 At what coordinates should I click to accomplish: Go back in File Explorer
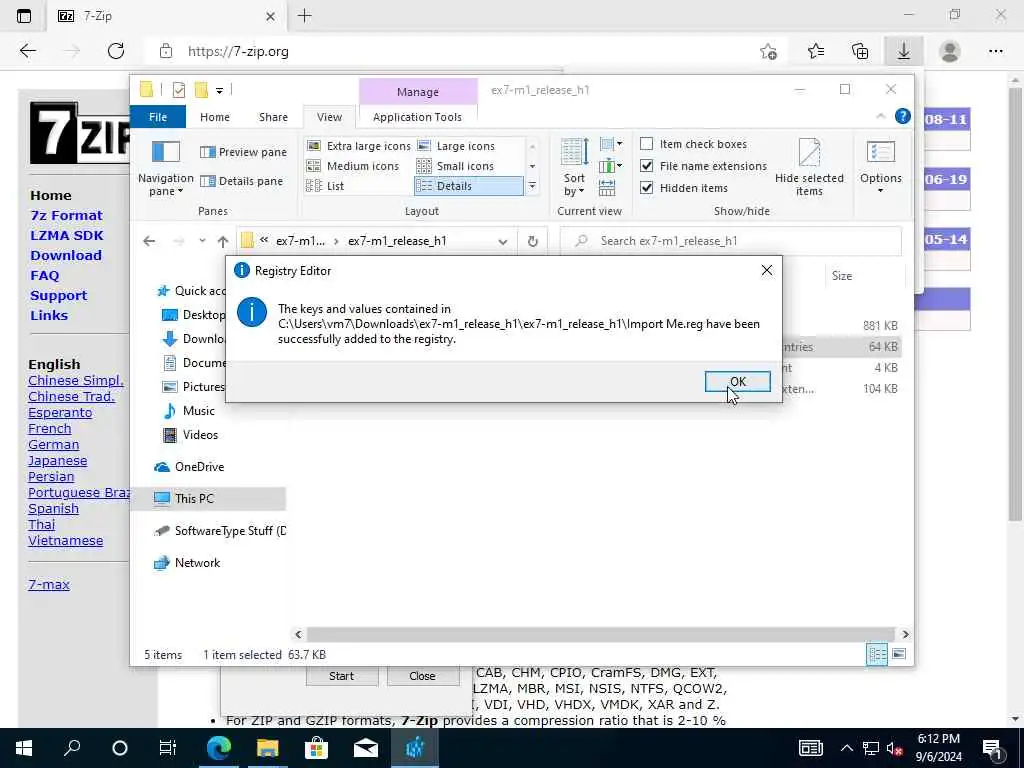click(150, 241)
